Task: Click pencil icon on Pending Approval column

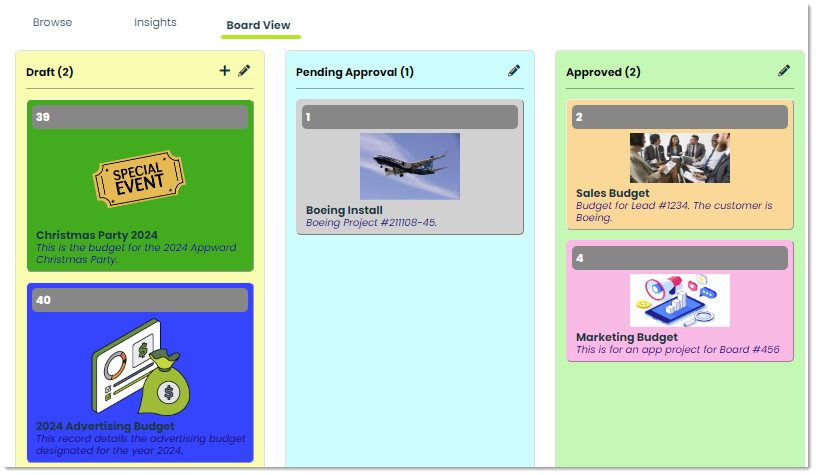Action: [x=514, y=71]
